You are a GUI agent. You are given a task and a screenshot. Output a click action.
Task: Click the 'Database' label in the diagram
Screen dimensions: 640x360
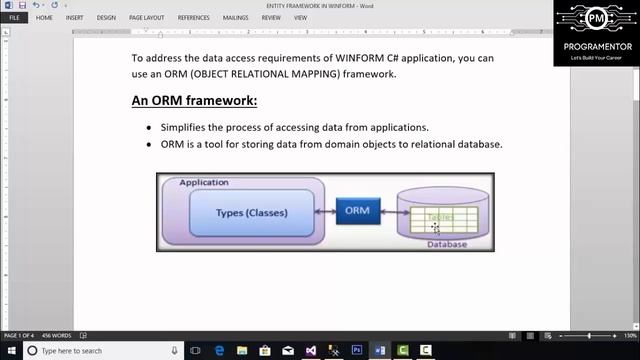click(x=447, y=244)
